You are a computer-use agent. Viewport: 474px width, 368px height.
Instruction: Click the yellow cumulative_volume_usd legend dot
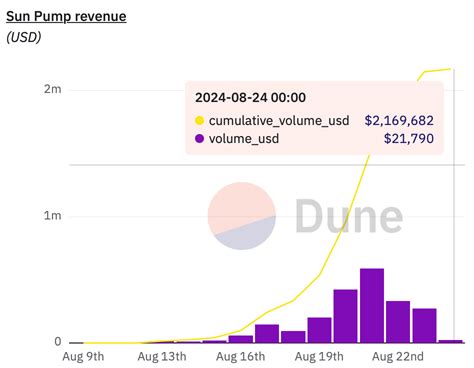click(199, 121)
